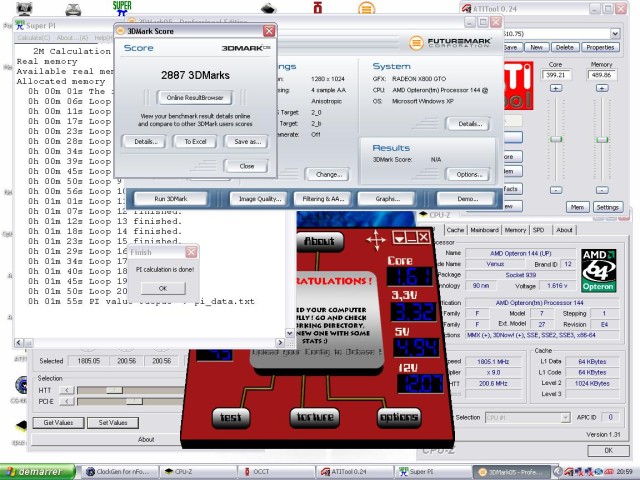Click Futuremark logo icon in 3DMark05
640x480 pixels.
416,43
